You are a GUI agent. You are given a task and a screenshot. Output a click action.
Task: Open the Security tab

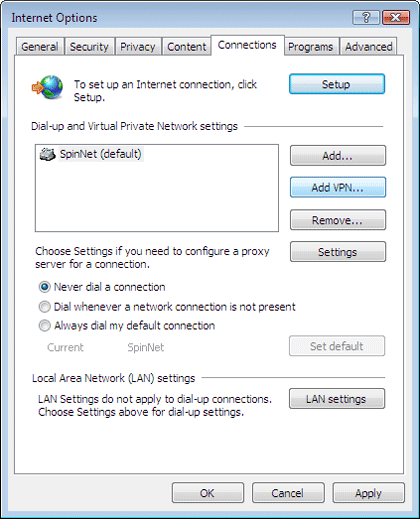point(89,47)
